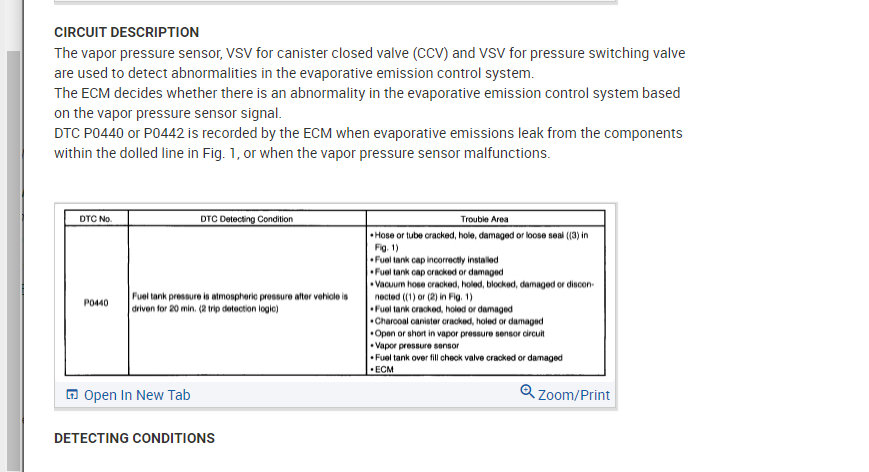869x472 pixels.
Task: Click the Zoom/Print link text
Action: (x=574, y=395)
